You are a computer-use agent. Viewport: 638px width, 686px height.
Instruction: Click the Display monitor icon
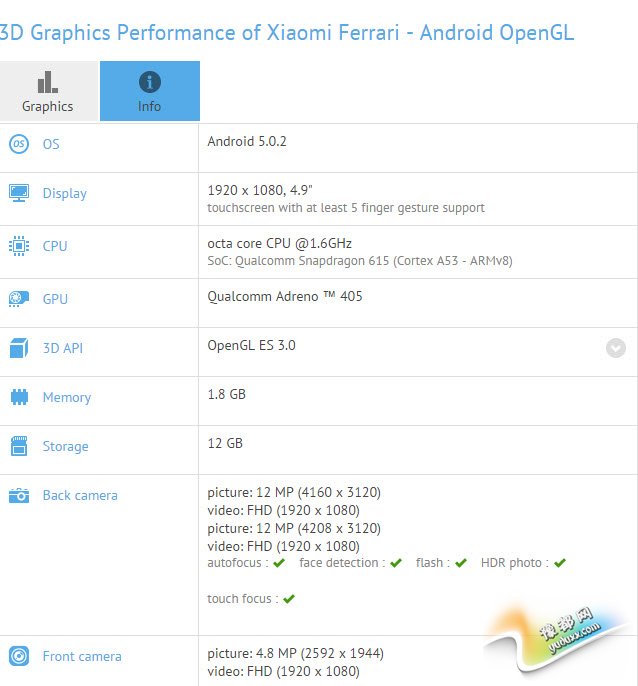[19, 193]
